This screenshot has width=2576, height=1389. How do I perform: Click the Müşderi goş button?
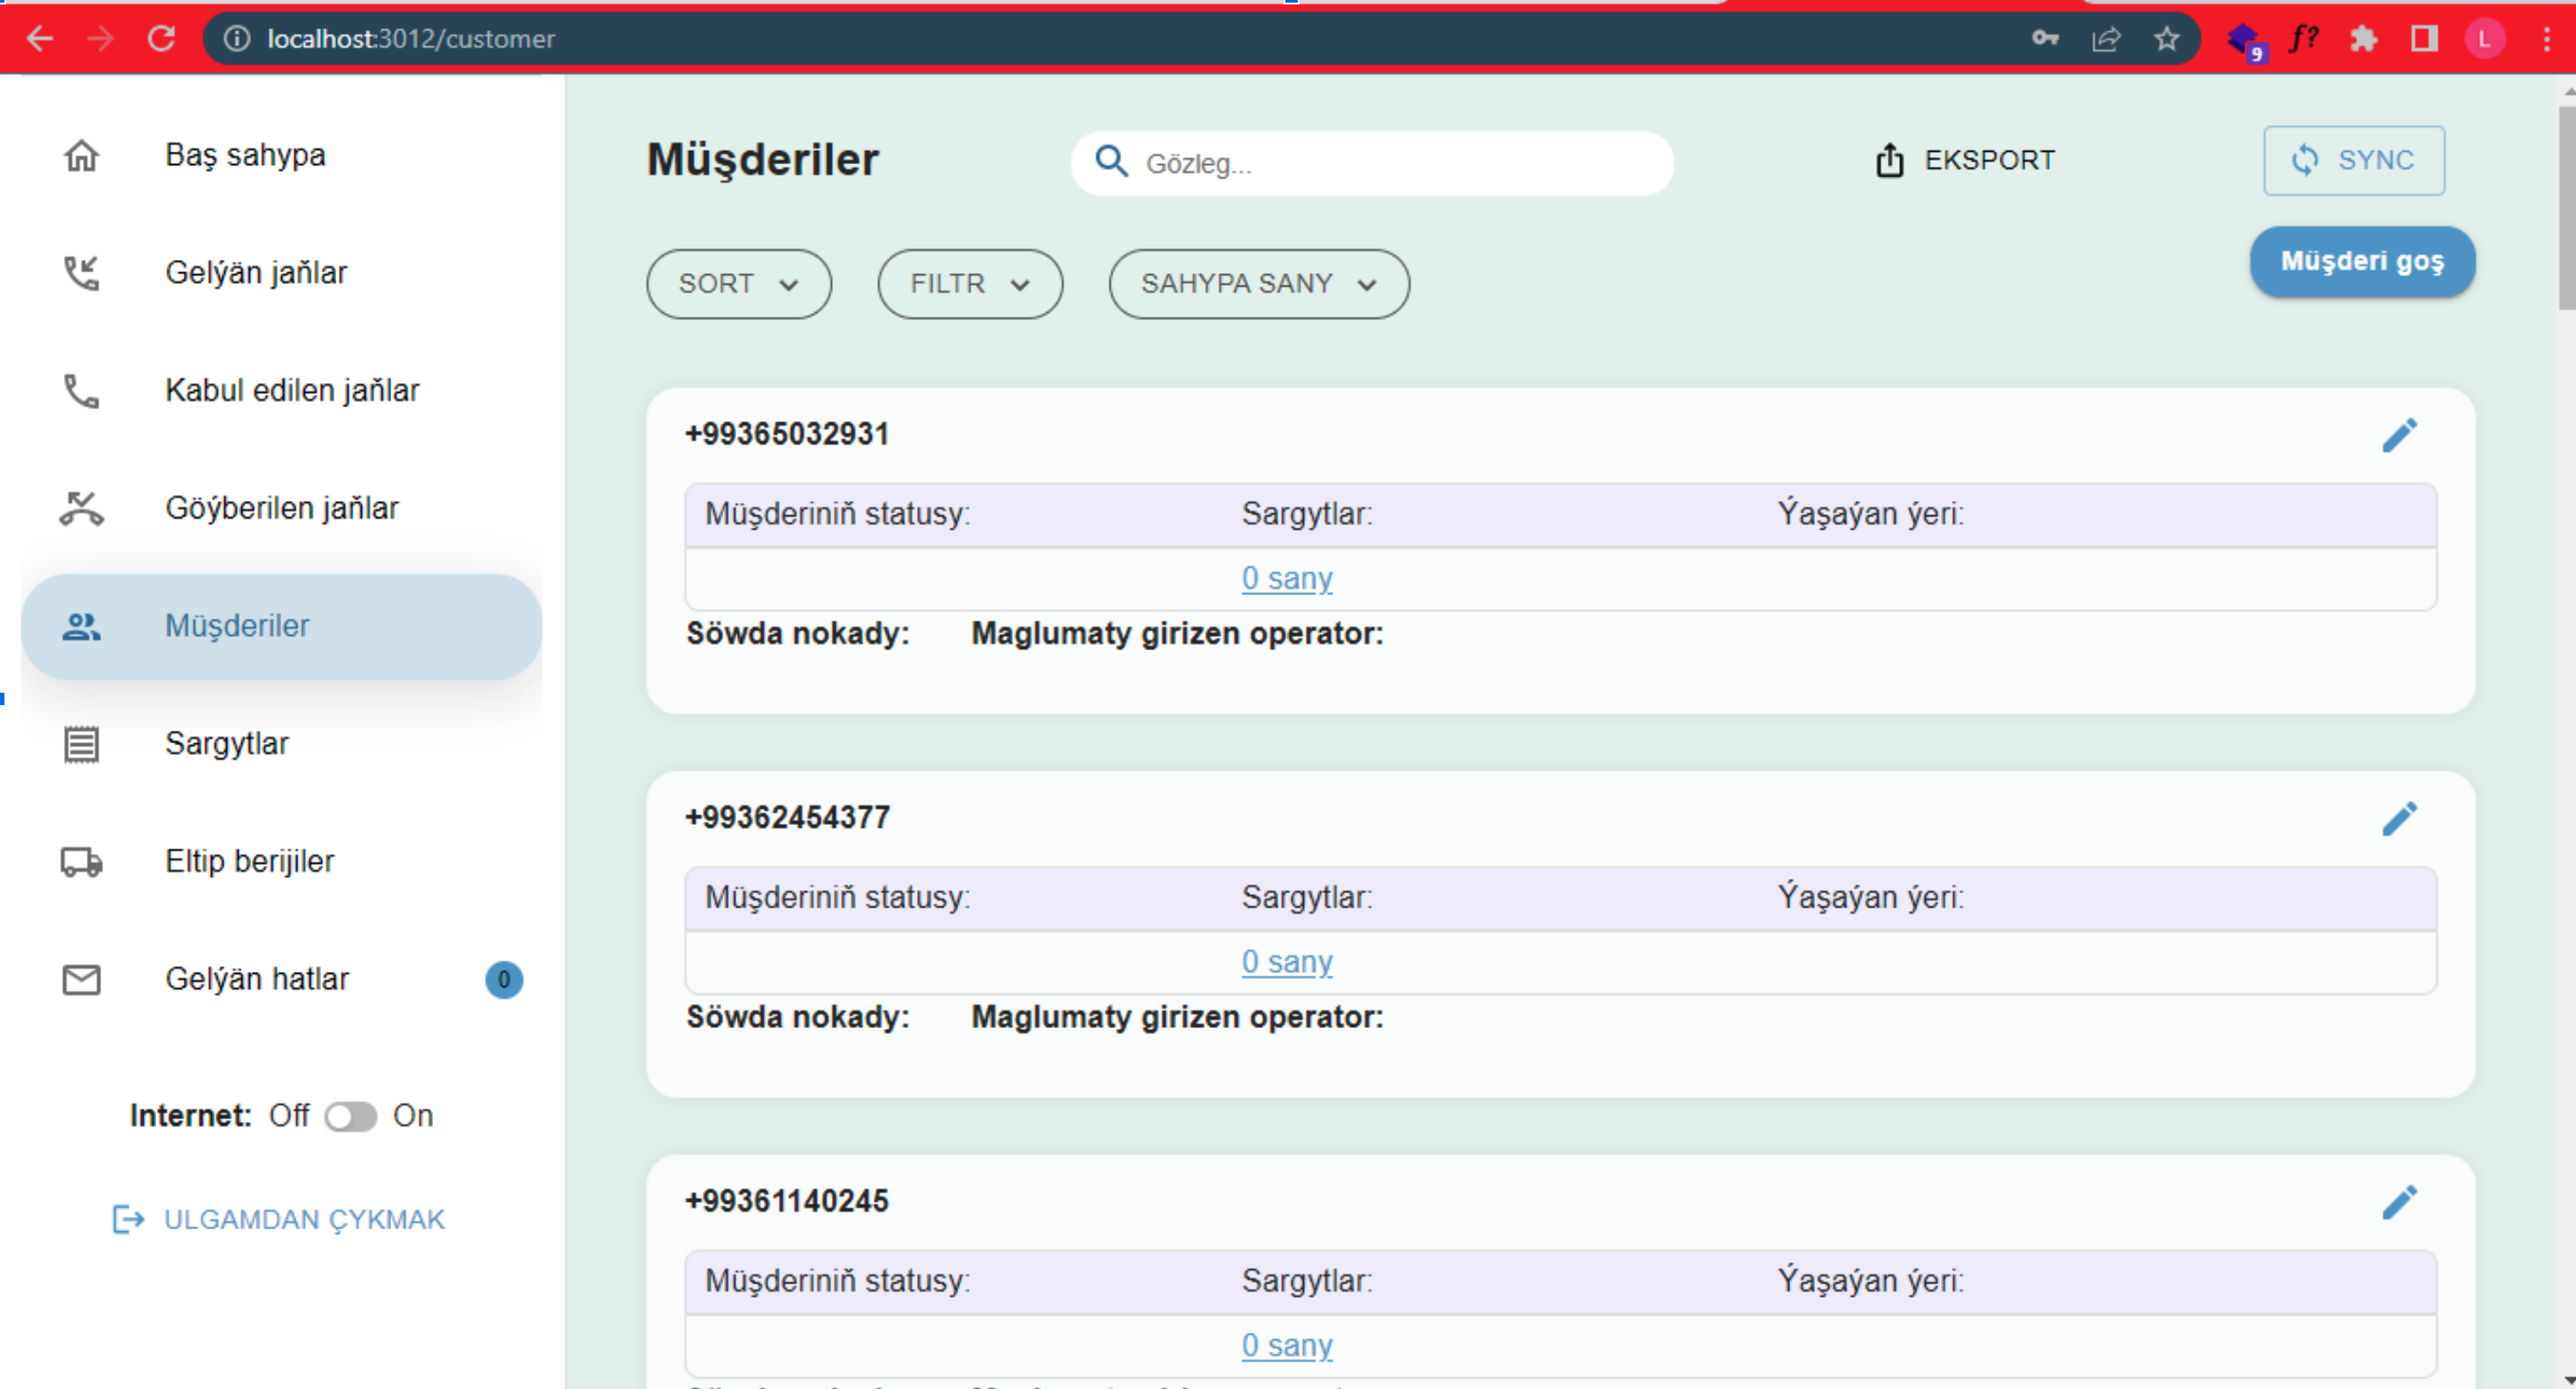pos(2362,262)
